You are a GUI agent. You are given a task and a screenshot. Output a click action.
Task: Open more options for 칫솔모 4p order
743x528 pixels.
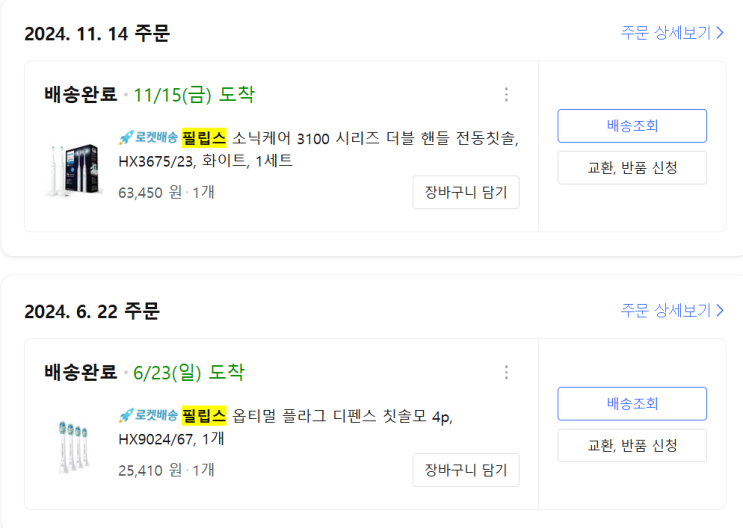coord(506,373)
